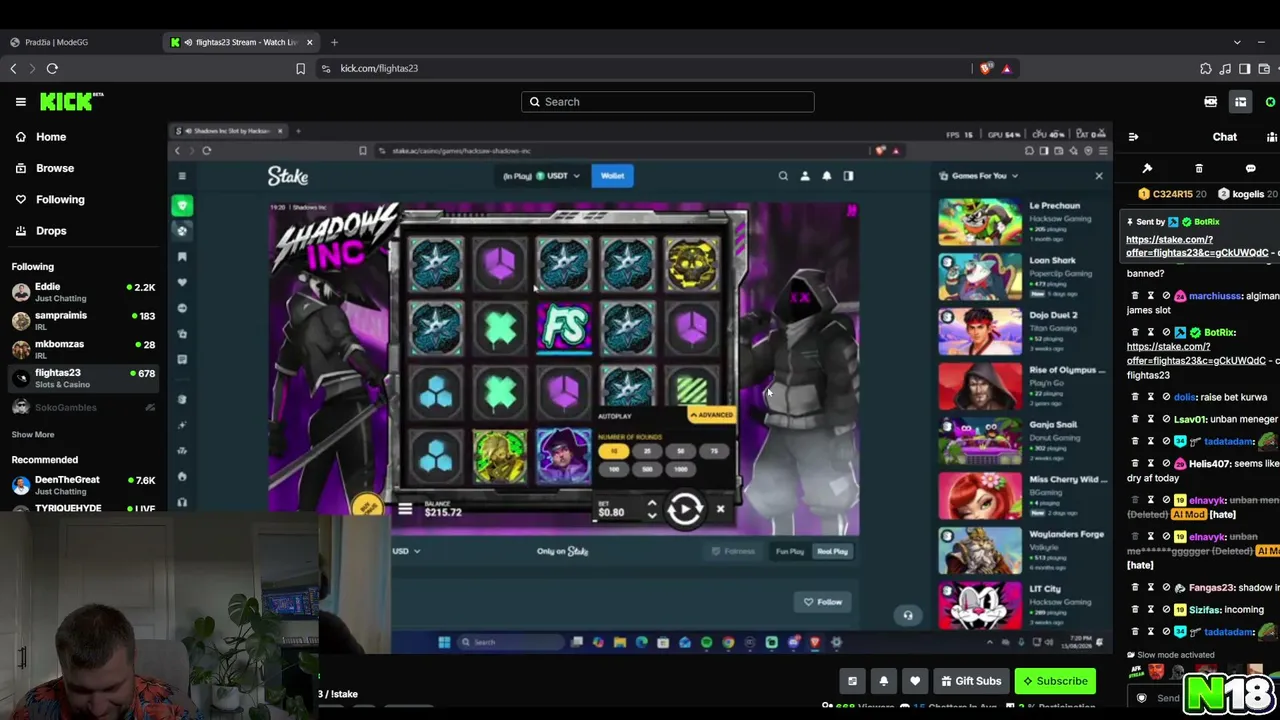Select 50 autoplay rounds
The height and width of the screenshot is (720, 1280).
click(681, 451)
